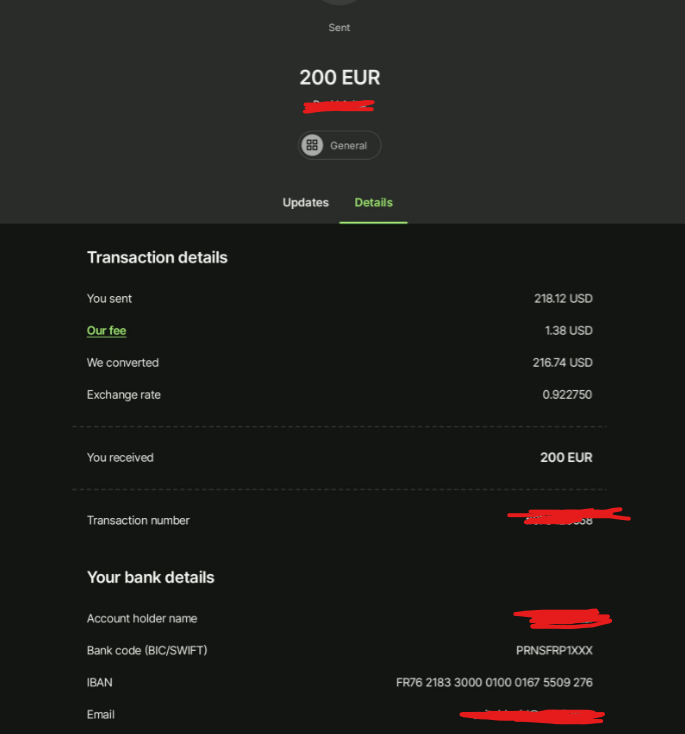Switch to the Updates tab
Screen dimensions: 685x734
point(305,202)
